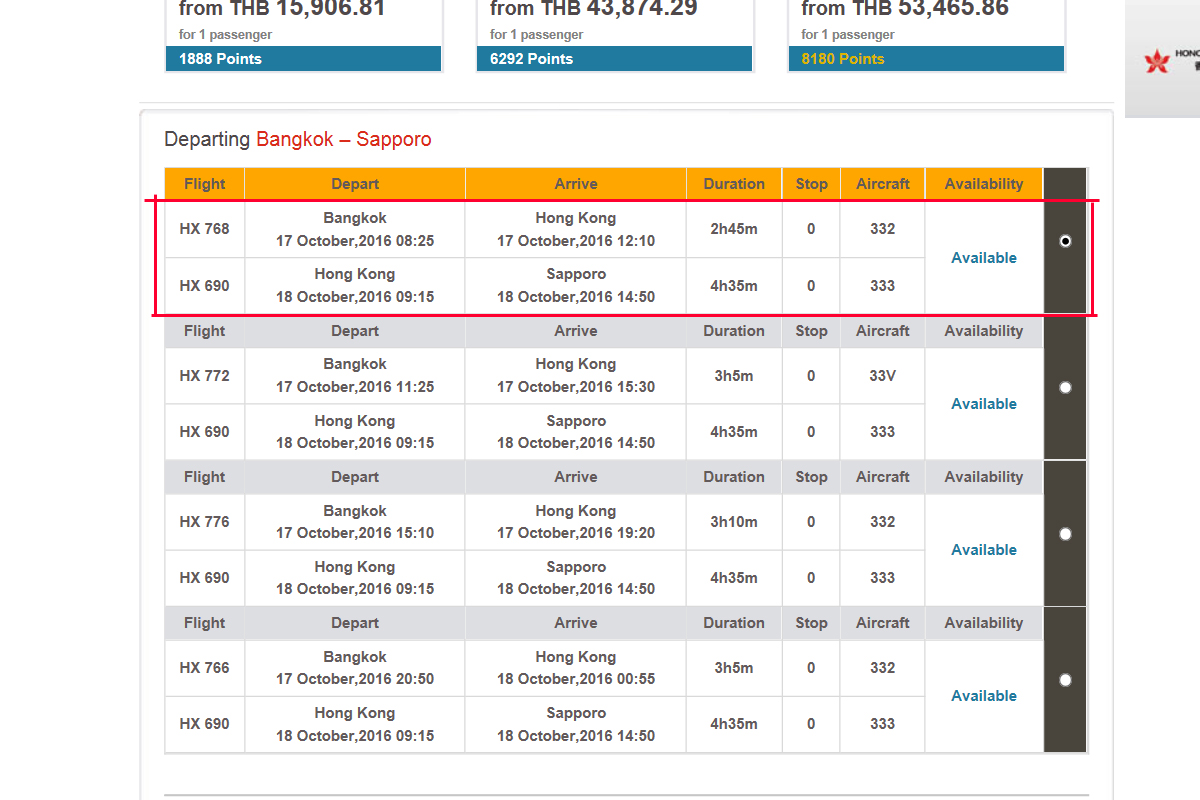The height and width of the screenshot is (800, 1200).
Task: Click the Hong Kong Airlines logo banner
Action: coord(1163,58)
